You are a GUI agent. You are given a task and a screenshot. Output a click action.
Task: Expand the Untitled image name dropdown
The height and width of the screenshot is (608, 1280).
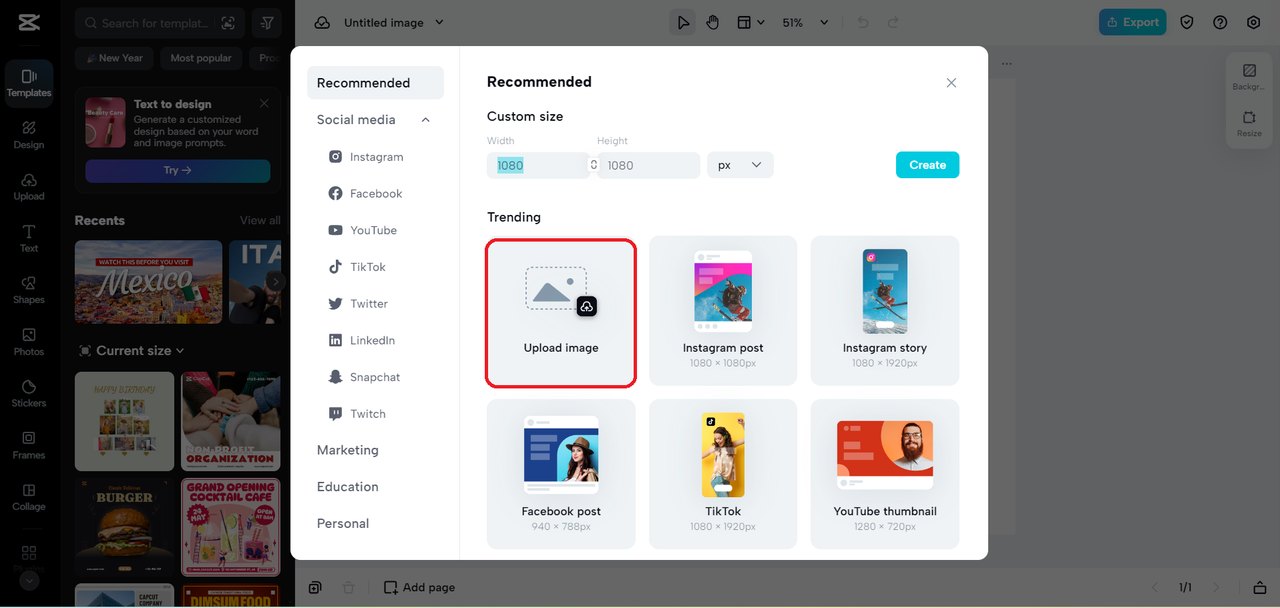click(439, 22)
